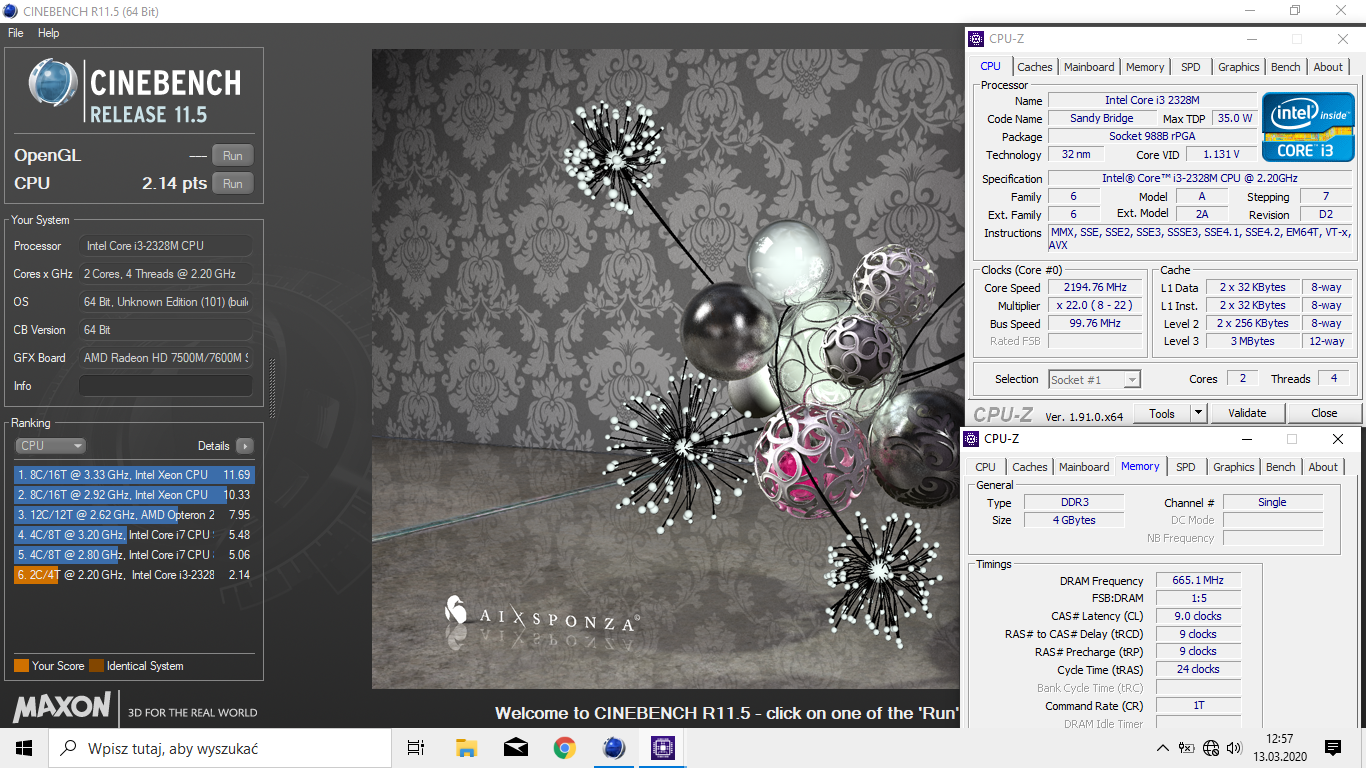This screenshot has width=1366, height=768.
Task: Click the Cinebench Release 11.5 logo
Action: click(135, 91)
